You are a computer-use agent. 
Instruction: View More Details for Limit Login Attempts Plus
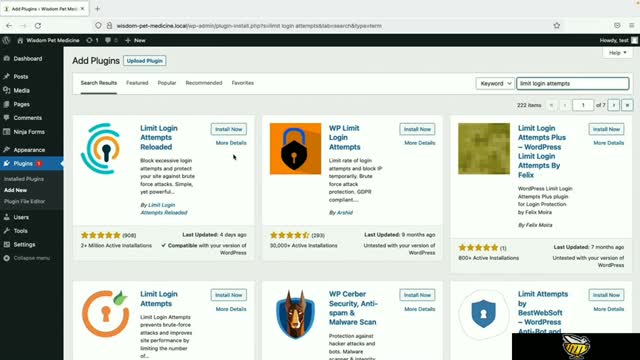click(609, 143)
